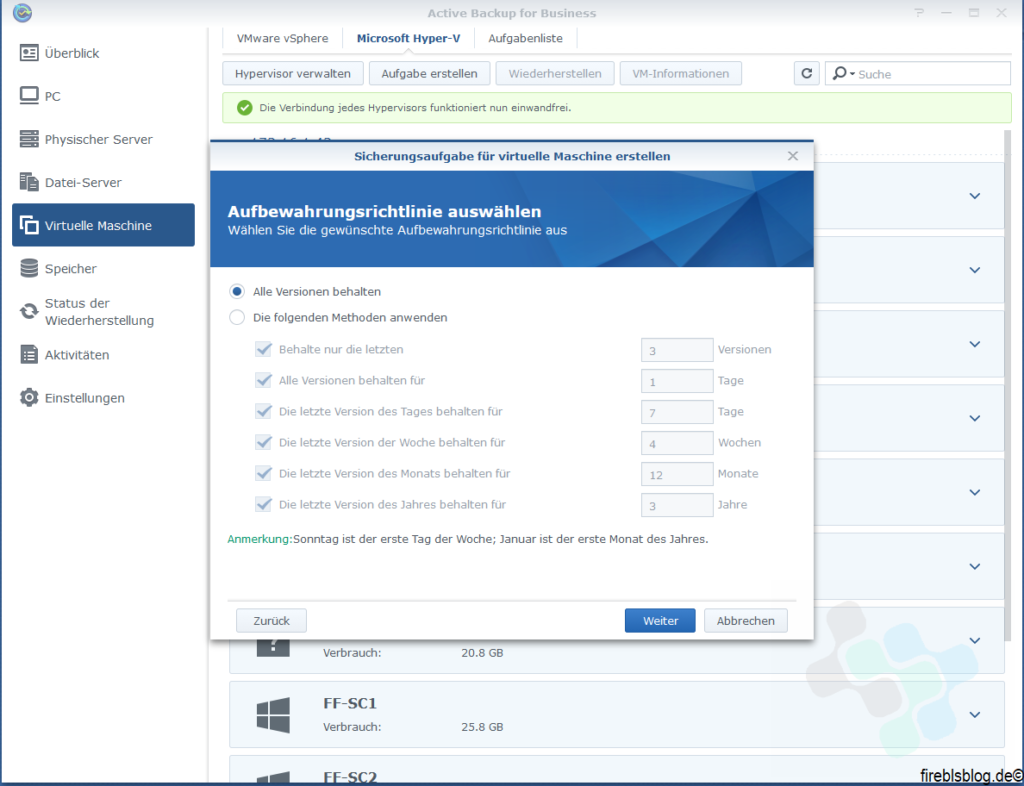Click the VM list vertical scrollbar

pyautogui.click(x=1008, y=385)
